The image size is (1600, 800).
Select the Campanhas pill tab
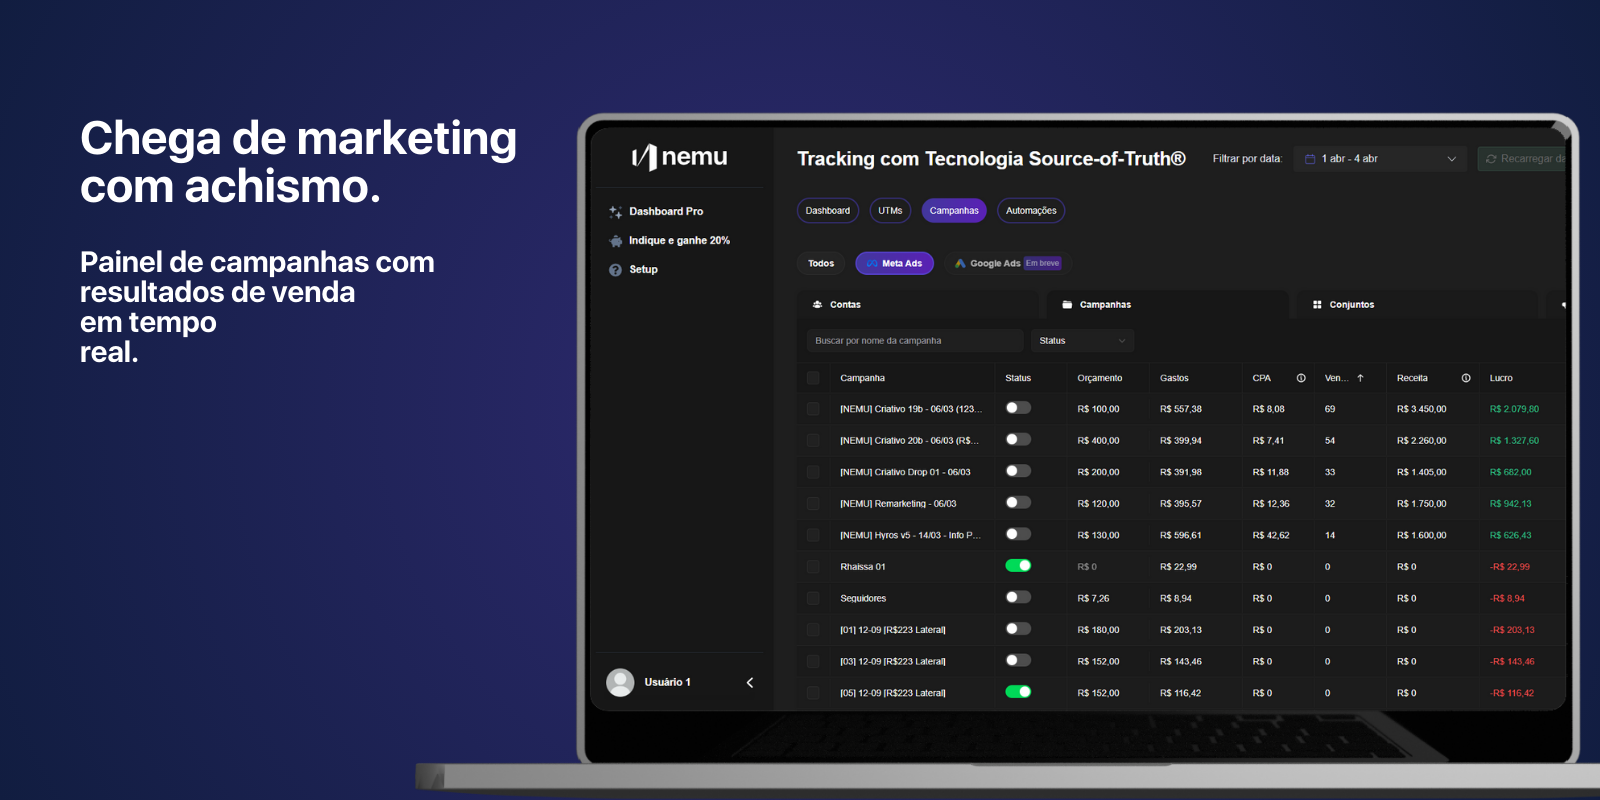click(x=954, y=211)
